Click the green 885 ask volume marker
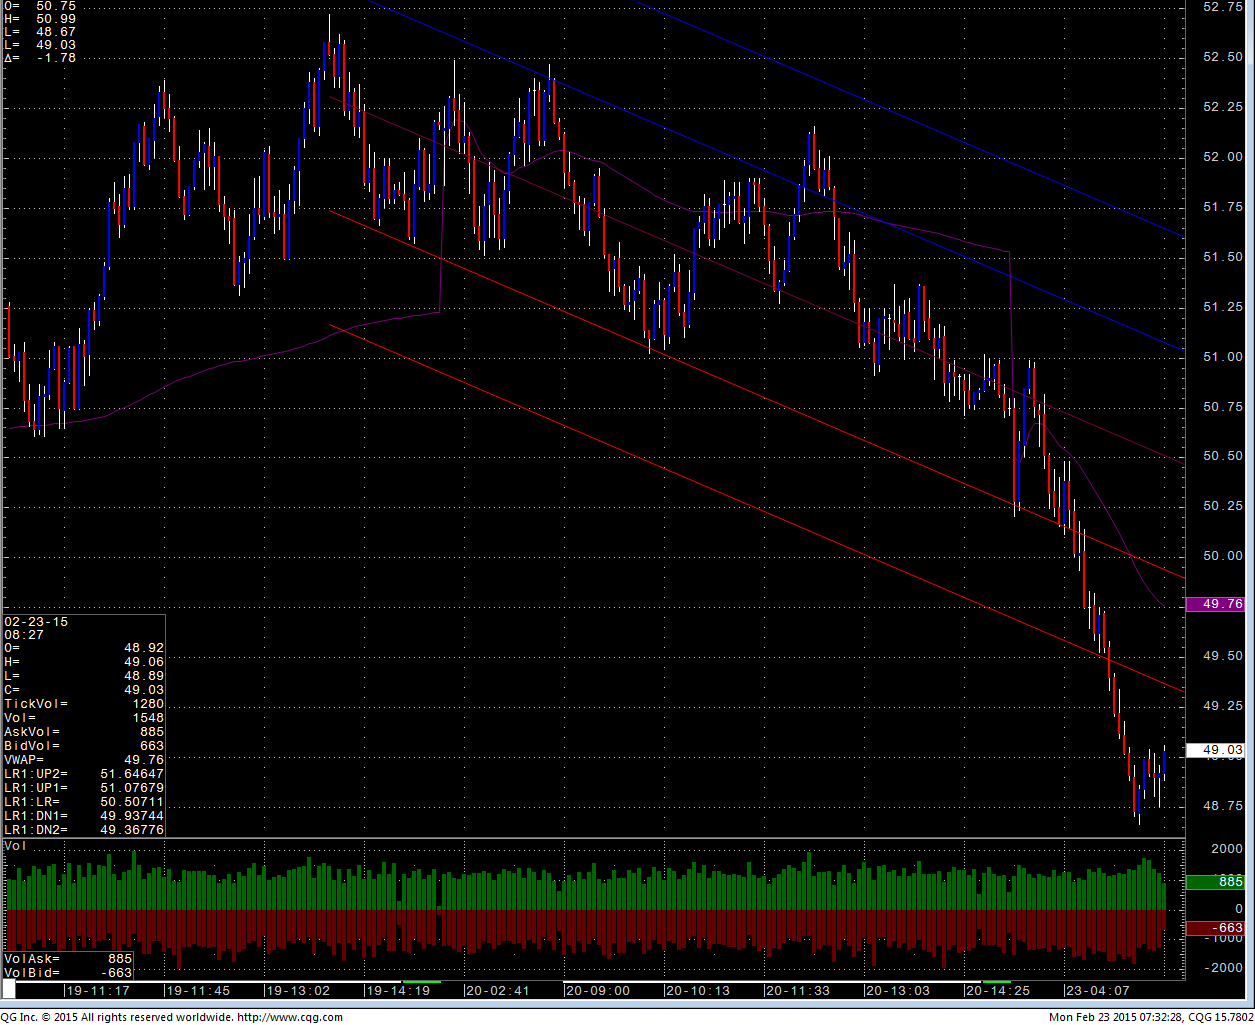The height and width of the screenshot is (1025, 1255). click(1215, 882)
